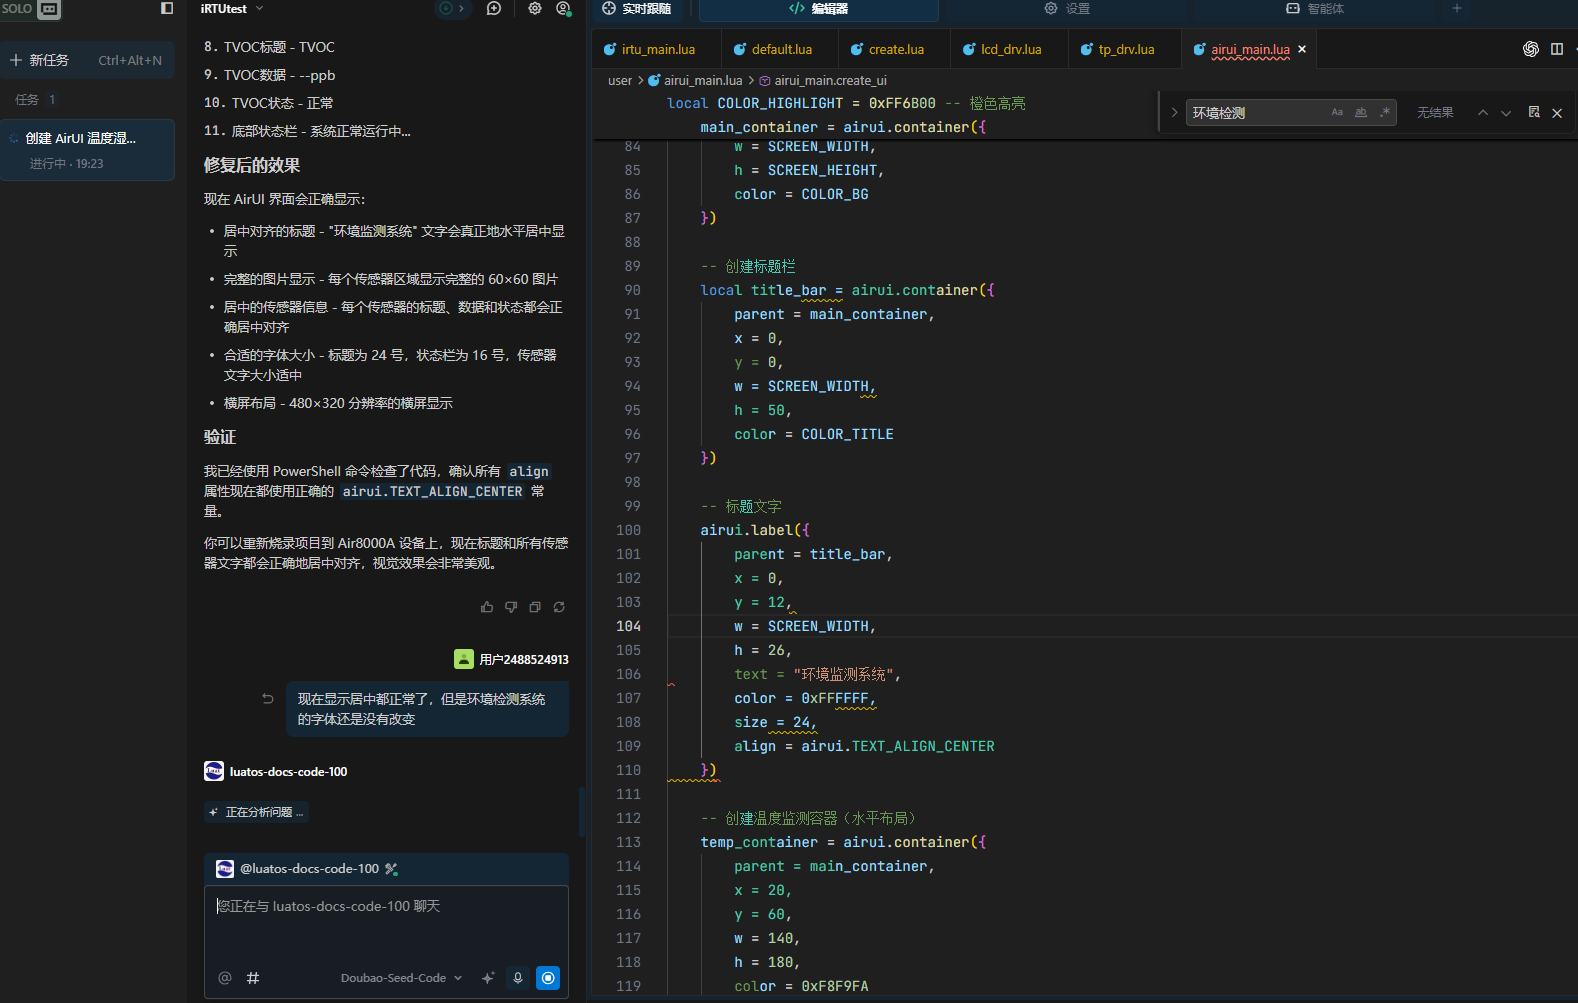1578x1003 pixels.
Task: Click 0xFFFFFF color value on line 107
Action: (x=835, y=698)
